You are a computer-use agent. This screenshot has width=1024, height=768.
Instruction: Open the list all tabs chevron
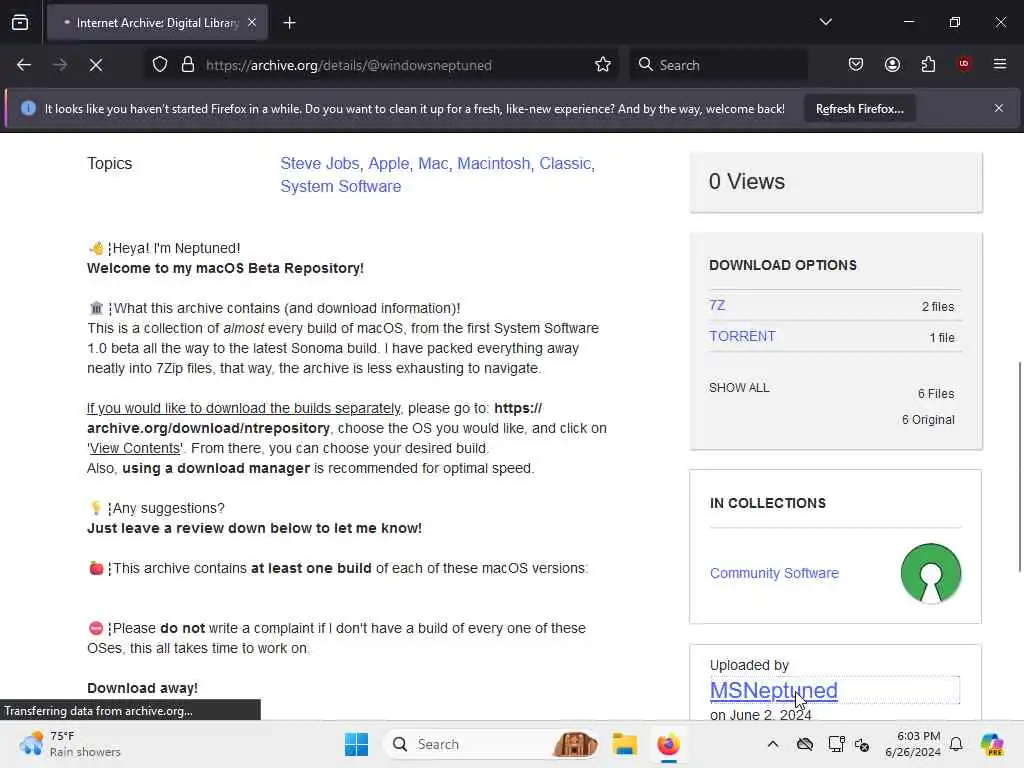click(x=825, y=22)
